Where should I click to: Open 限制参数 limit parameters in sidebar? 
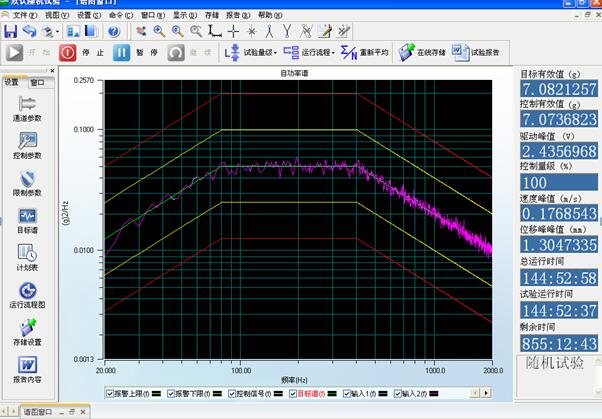(27, 184)
